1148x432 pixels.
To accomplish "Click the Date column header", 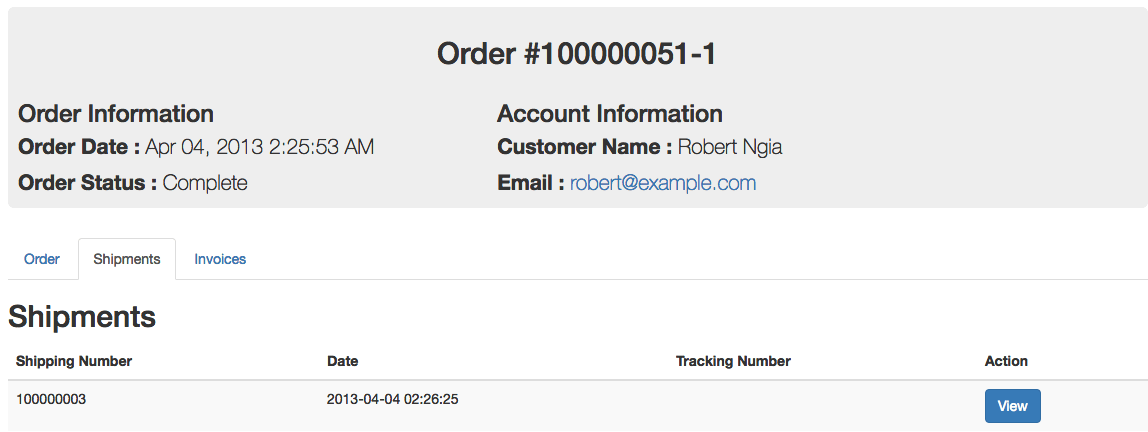I will tap(342, 361).
